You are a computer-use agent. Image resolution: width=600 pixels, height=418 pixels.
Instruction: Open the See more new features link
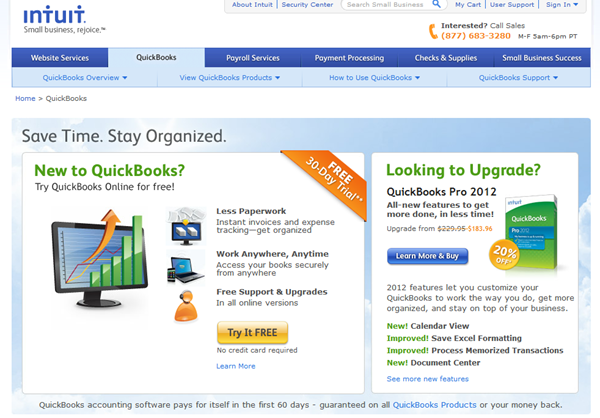(427, 379)
